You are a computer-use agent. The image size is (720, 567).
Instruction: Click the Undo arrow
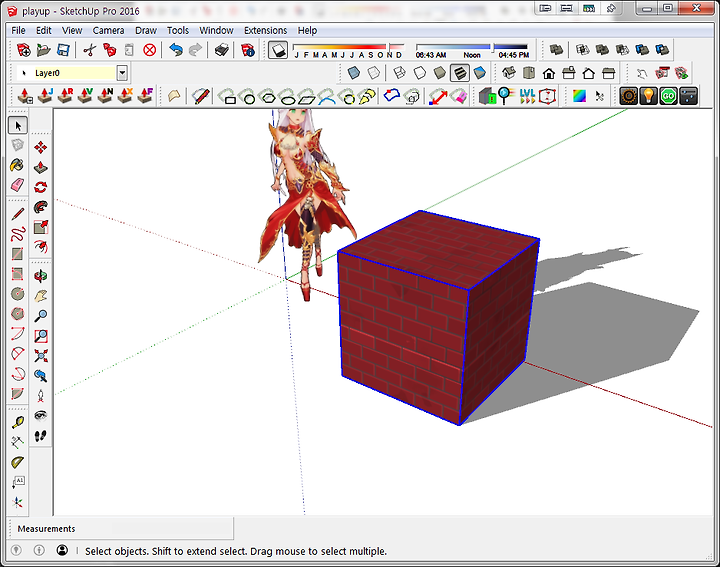176,50
